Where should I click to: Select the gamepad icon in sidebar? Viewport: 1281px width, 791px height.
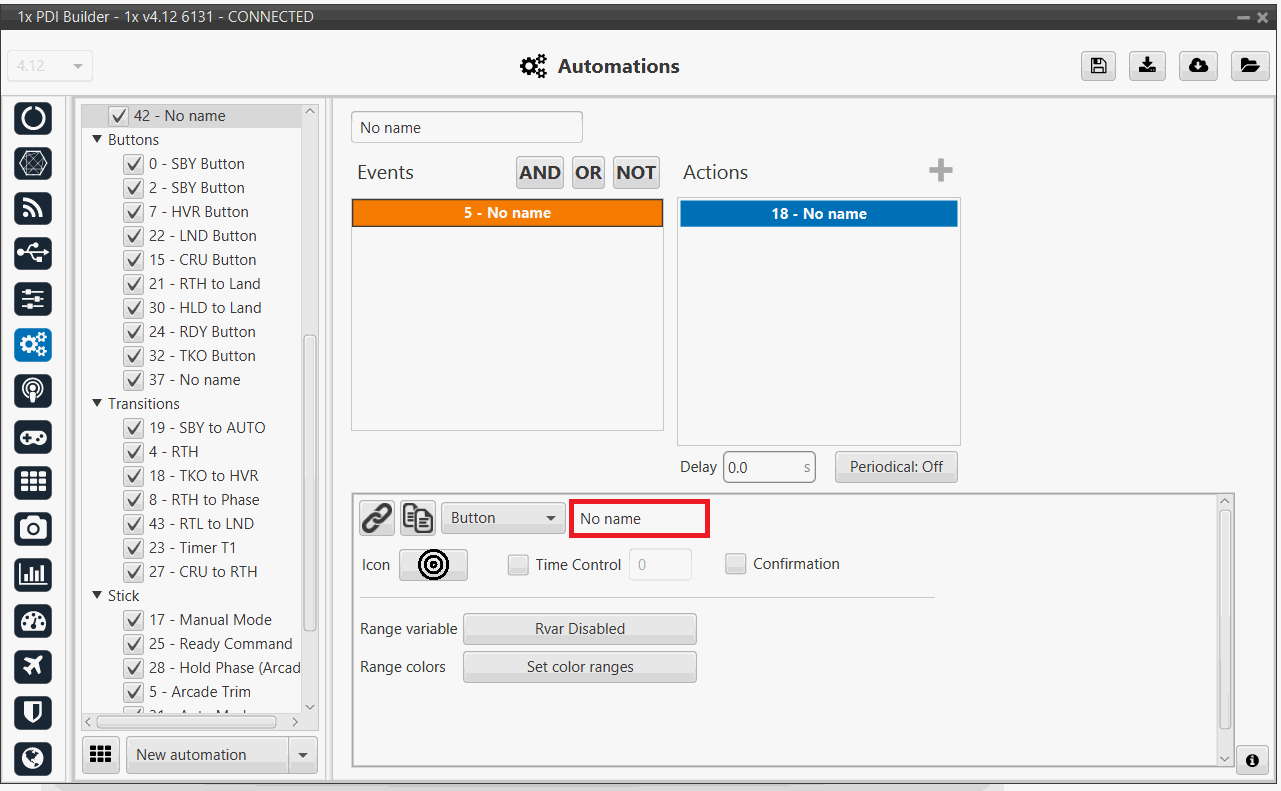pyautogui.click(x=33, y=437)
